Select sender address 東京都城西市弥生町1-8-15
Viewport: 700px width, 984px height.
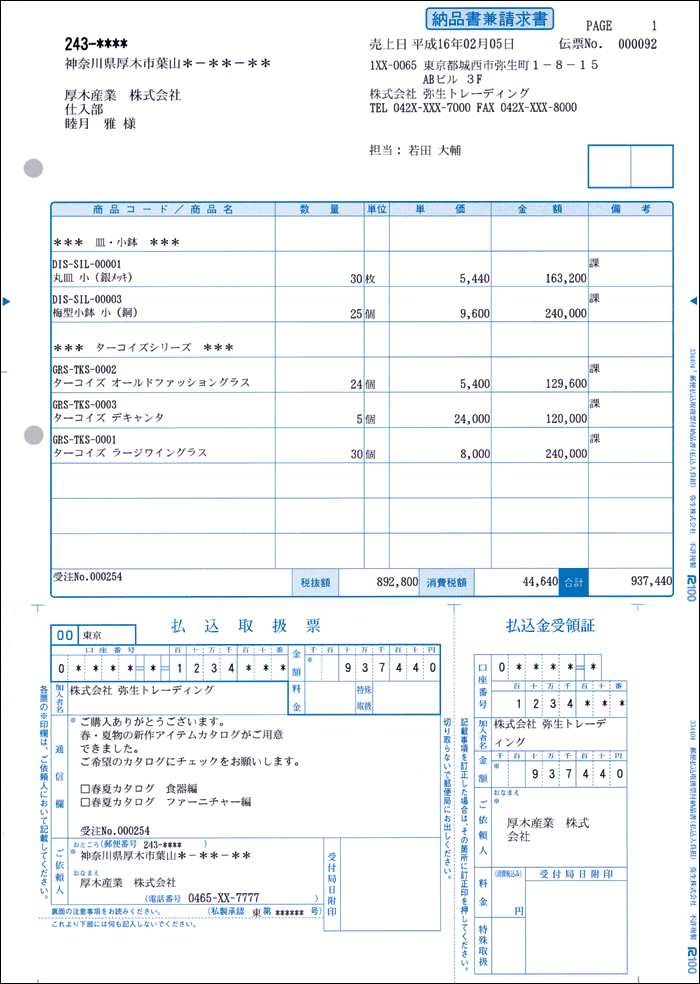(511, 65)
